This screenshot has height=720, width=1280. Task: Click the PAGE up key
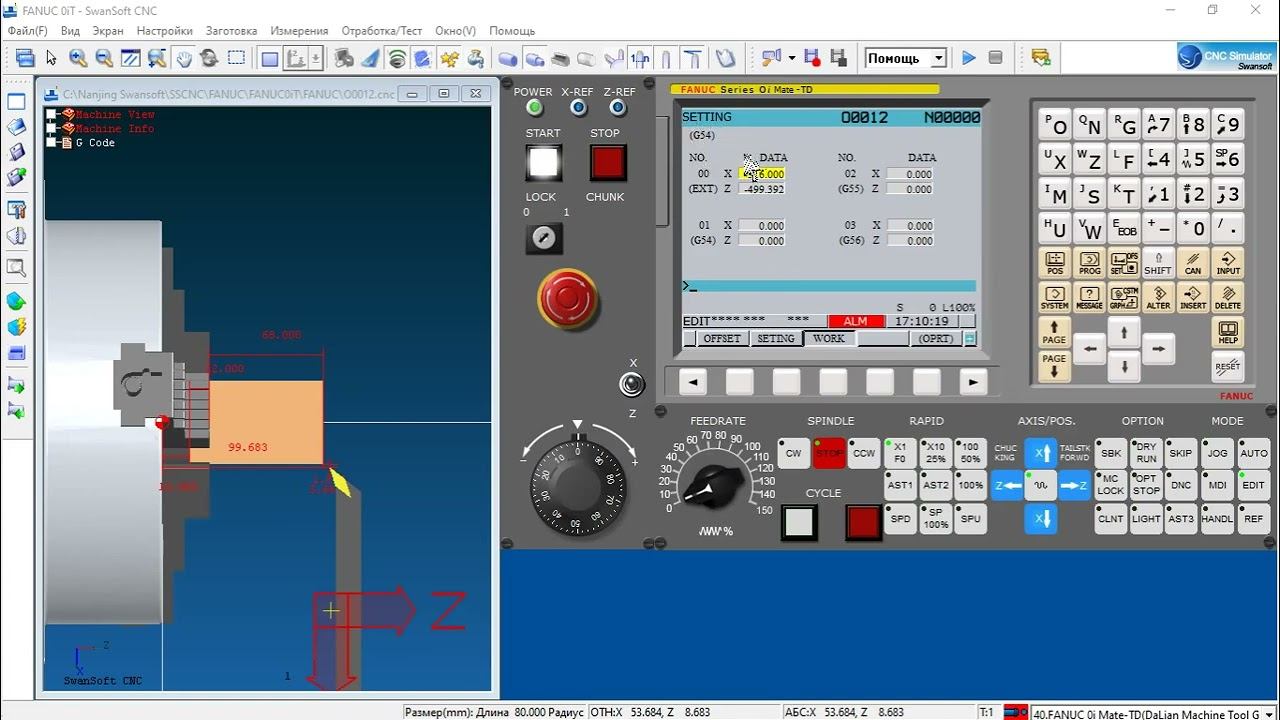1055,332
